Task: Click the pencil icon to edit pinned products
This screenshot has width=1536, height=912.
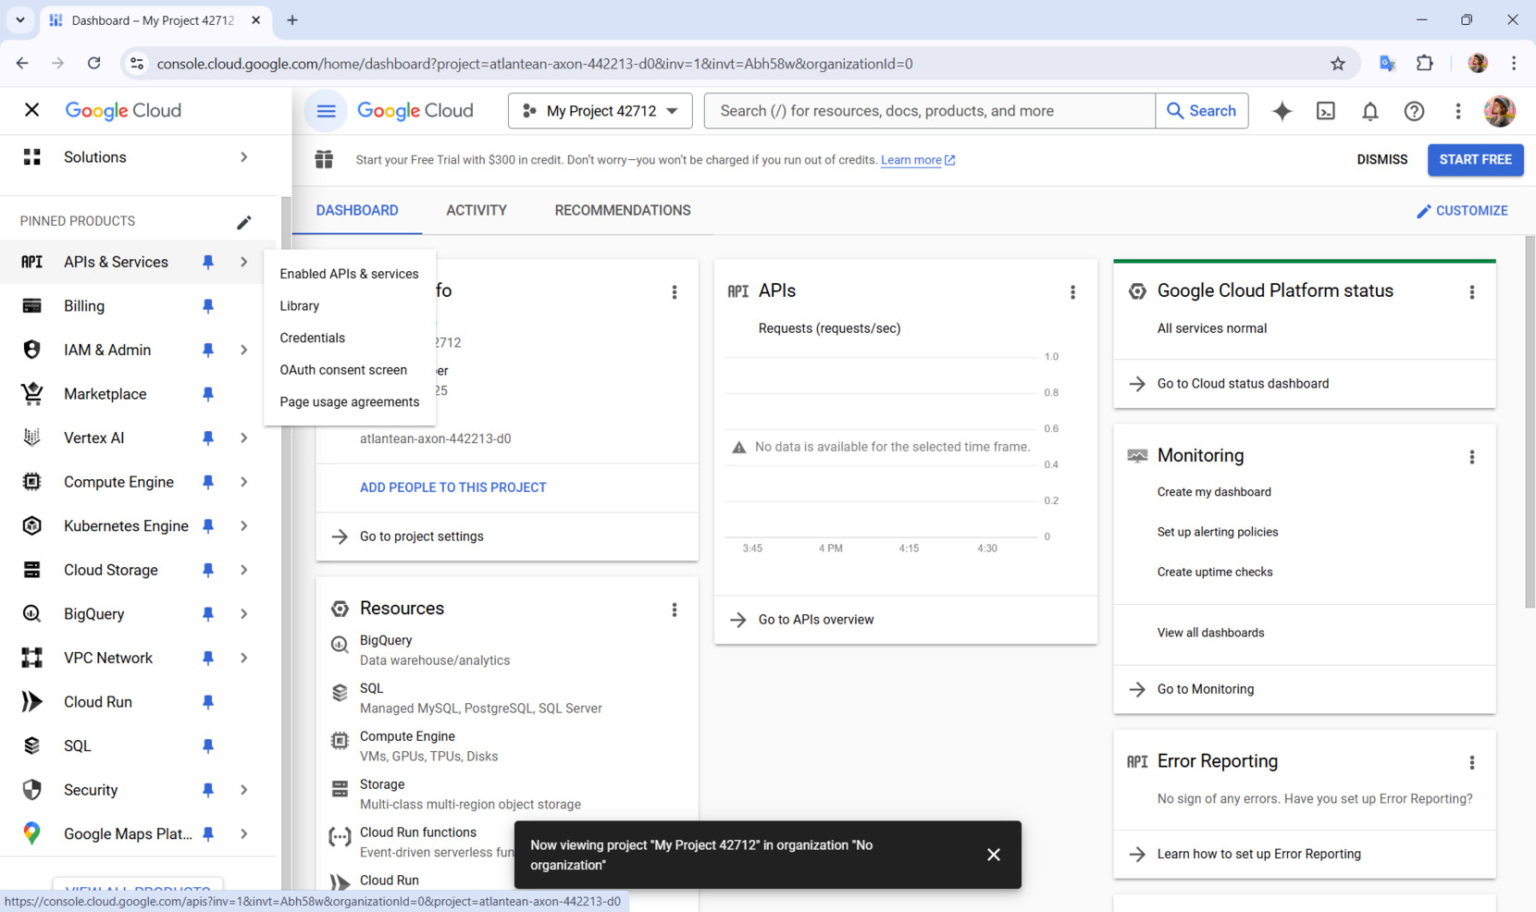Action: pos(244,221)
